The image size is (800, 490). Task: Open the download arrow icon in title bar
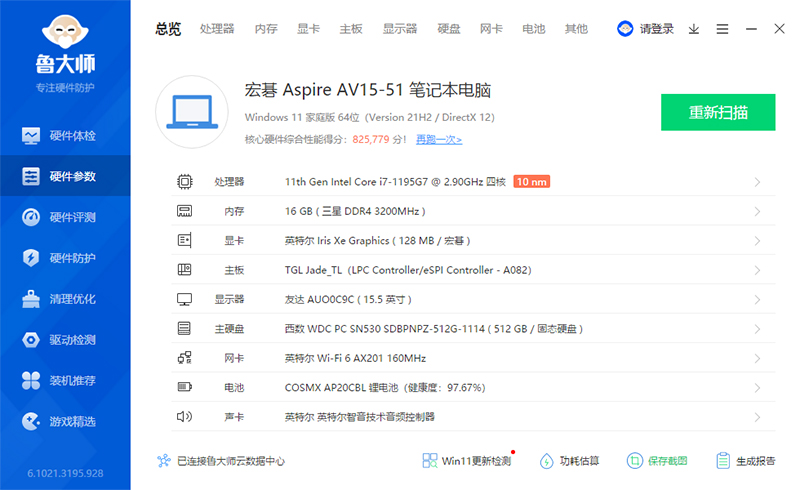(694, 29)
